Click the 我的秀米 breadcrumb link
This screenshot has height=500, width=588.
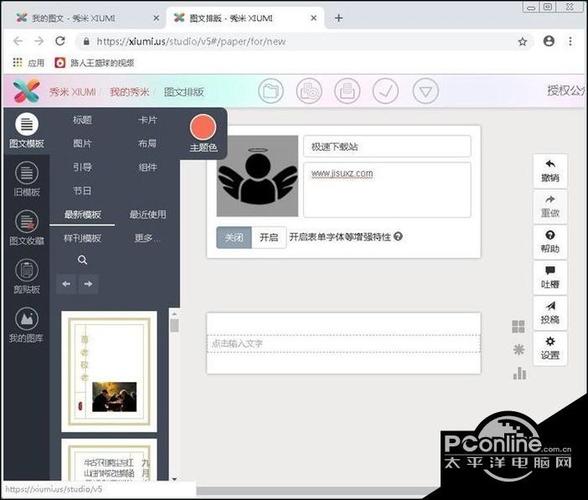[x=129, y=92]
